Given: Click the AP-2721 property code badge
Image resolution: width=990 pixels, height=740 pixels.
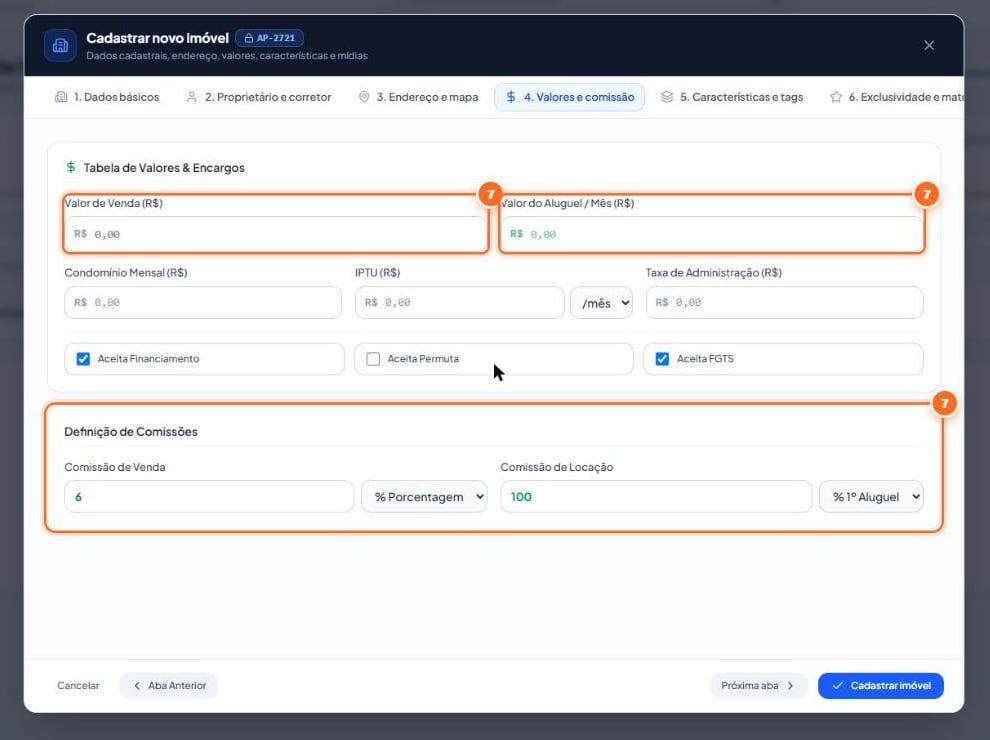Looking at the screenshot, I should [x=270, y=39].
